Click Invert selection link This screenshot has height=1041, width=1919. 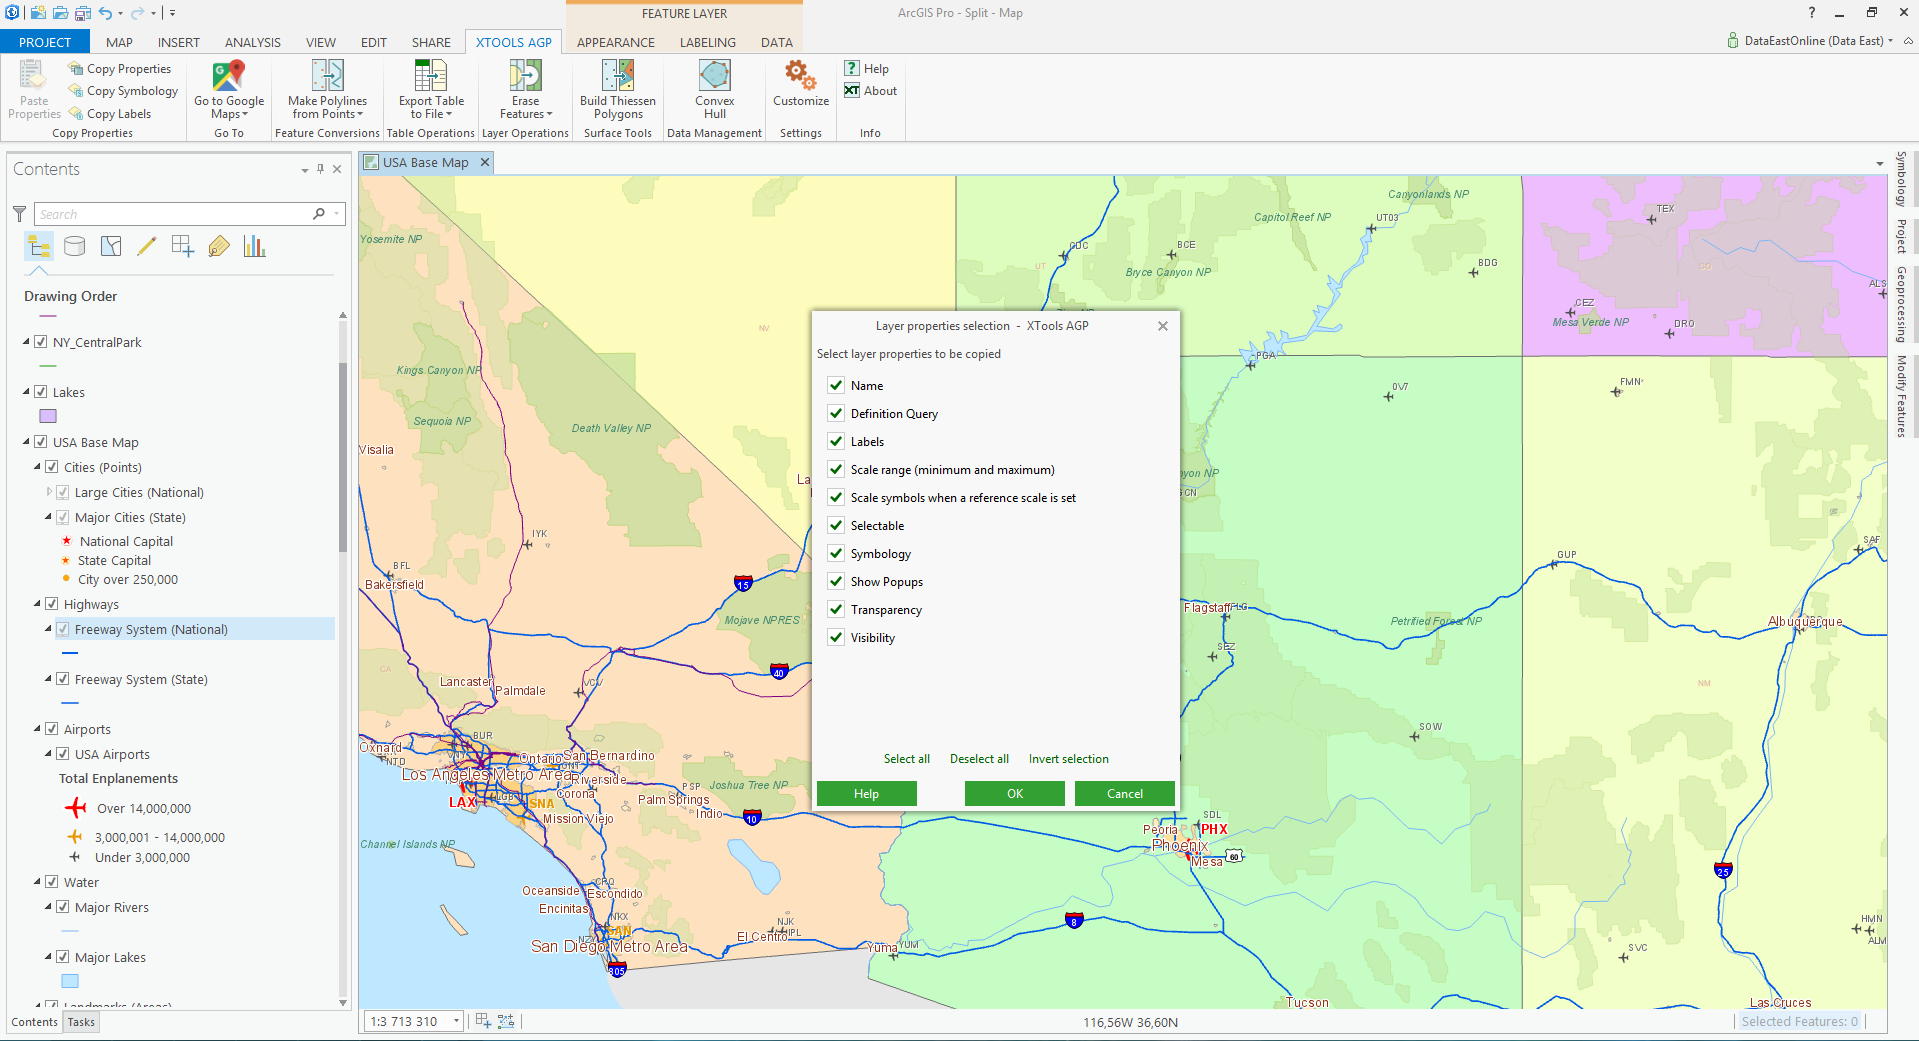coord(1068,759)
